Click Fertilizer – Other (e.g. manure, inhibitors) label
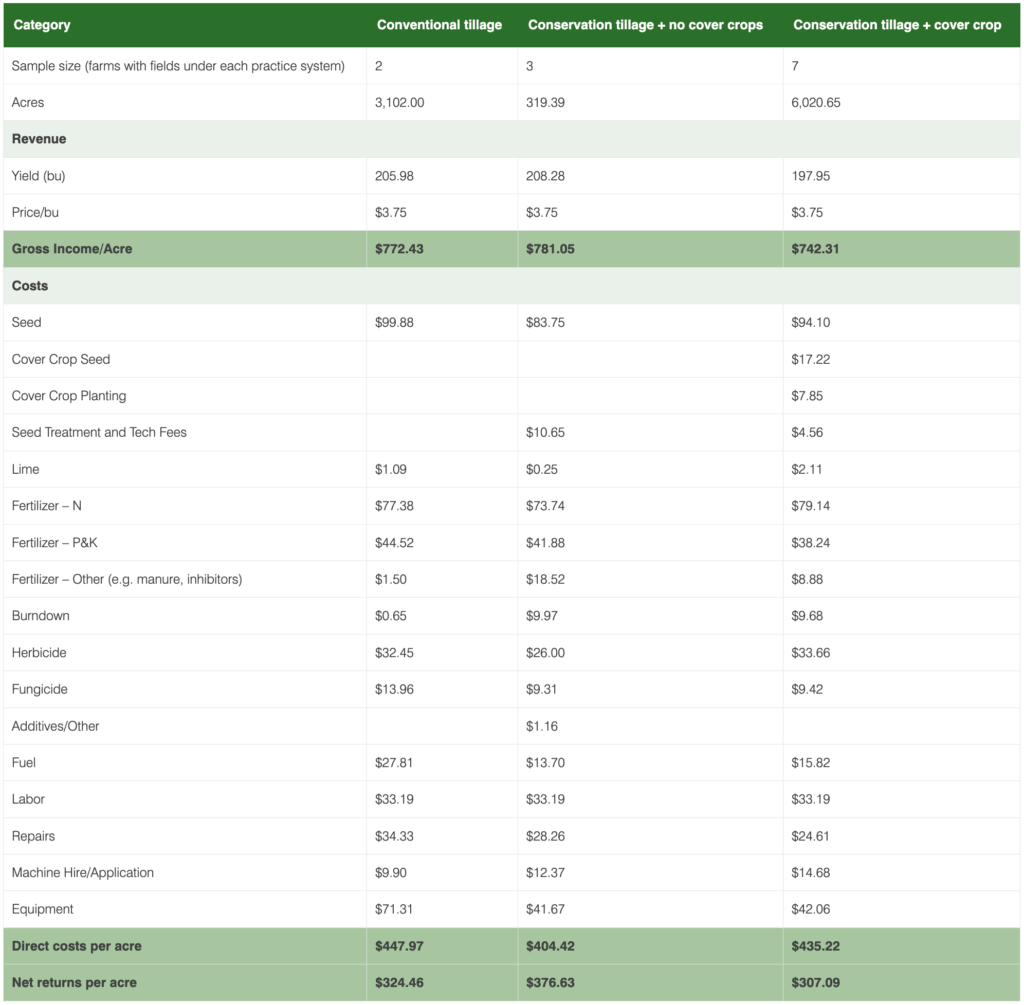This screenshot has height=1005, width=1024. tap(127, 579)
